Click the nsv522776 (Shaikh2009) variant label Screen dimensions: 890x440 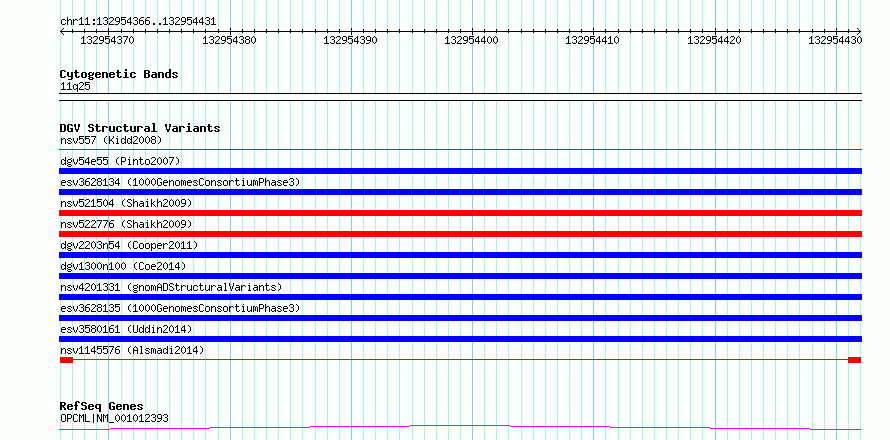pyautogui.click(x=126, y=224)
